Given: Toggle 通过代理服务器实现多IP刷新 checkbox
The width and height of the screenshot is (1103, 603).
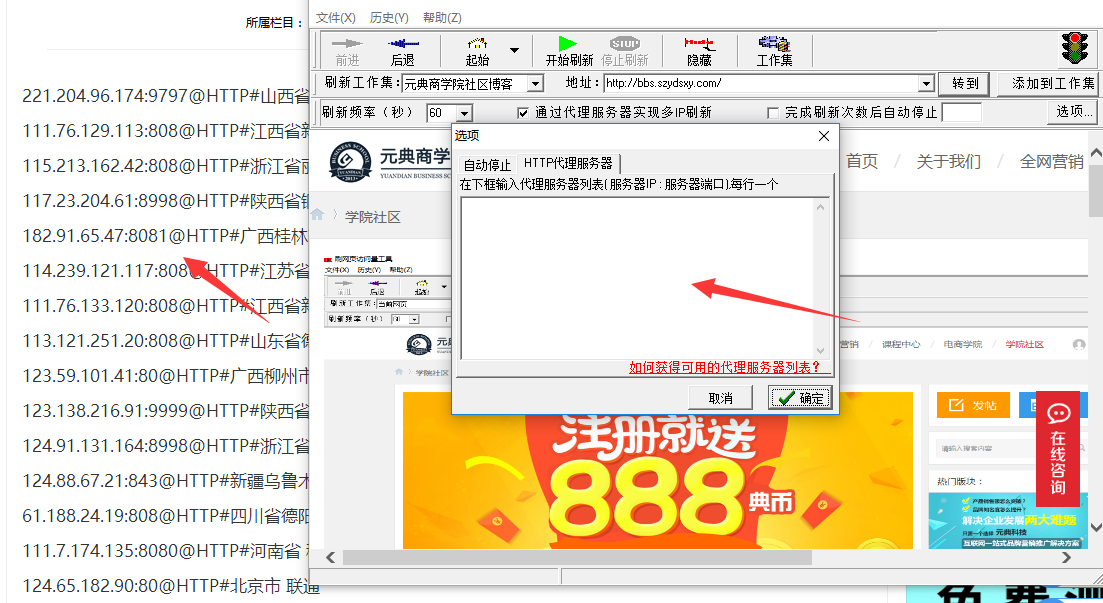Looking at the screenshot, I should (x=523, y=113).
